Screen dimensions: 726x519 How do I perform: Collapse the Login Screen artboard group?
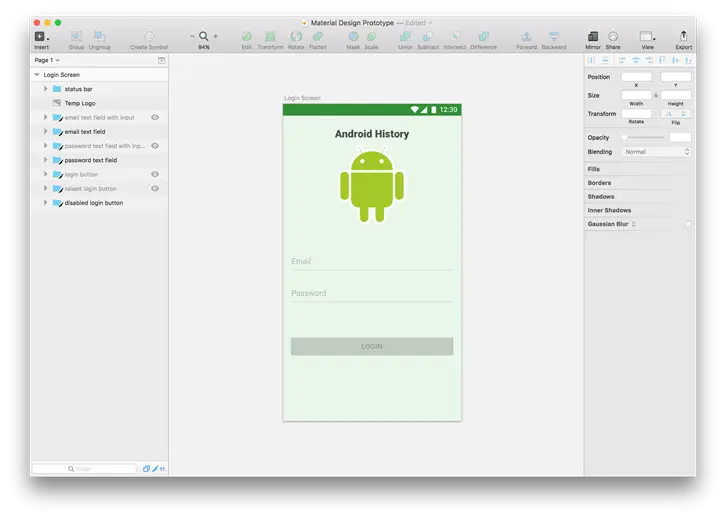click(x=37, y=75)
